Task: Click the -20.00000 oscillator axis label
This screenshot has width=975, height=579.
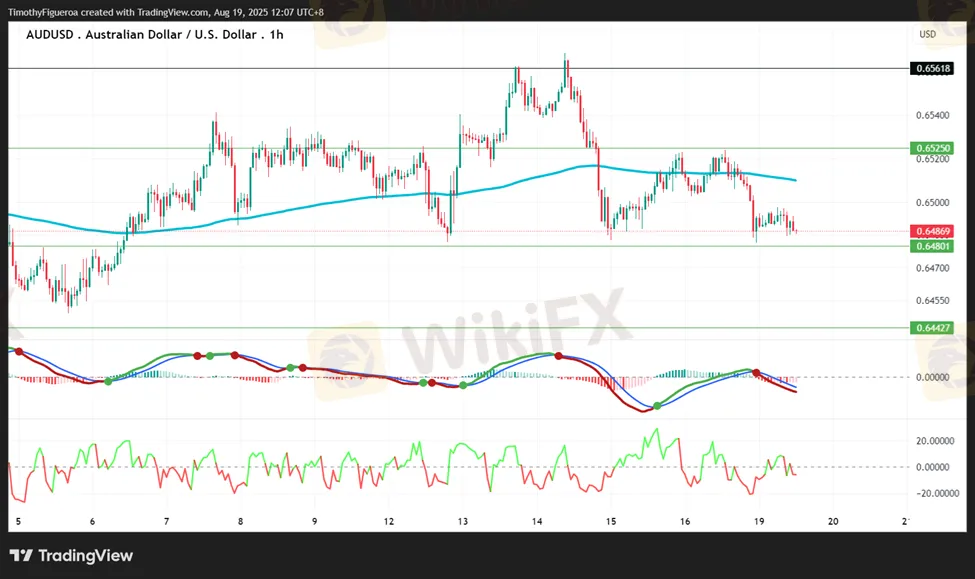Action: click(934, 493)
